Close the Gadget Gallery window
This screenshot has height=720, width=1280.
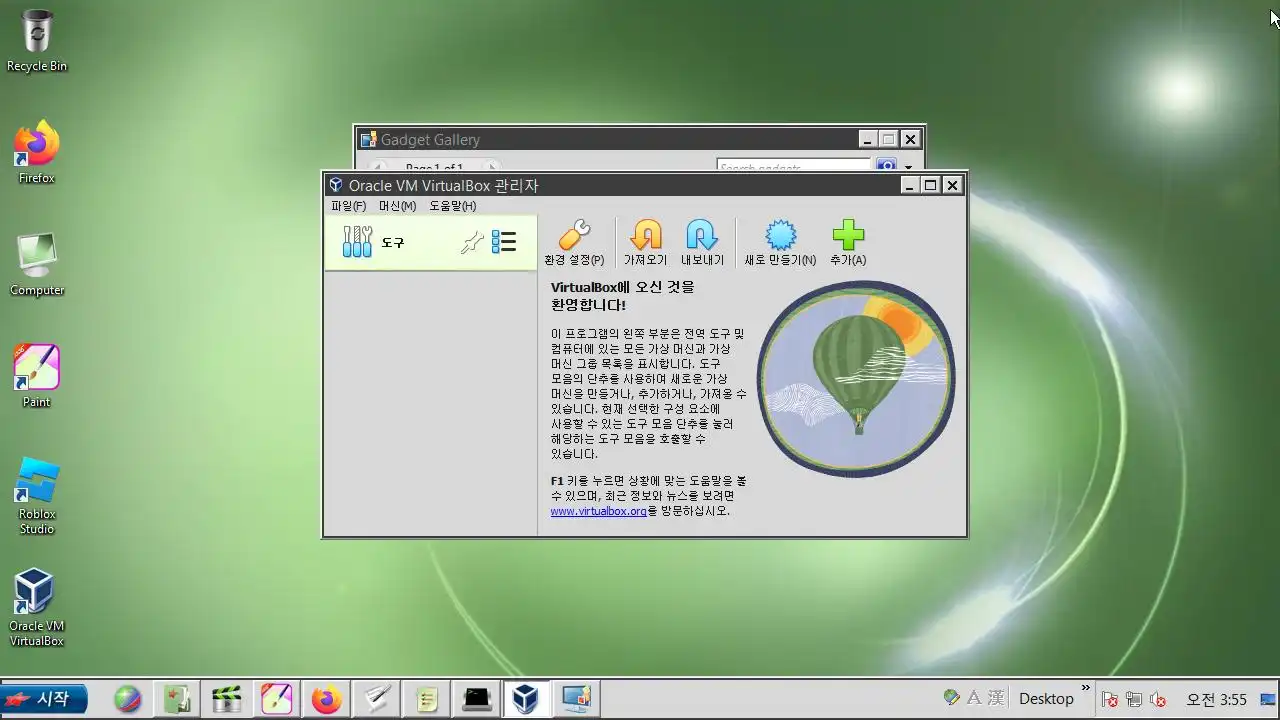pos(910,139)
